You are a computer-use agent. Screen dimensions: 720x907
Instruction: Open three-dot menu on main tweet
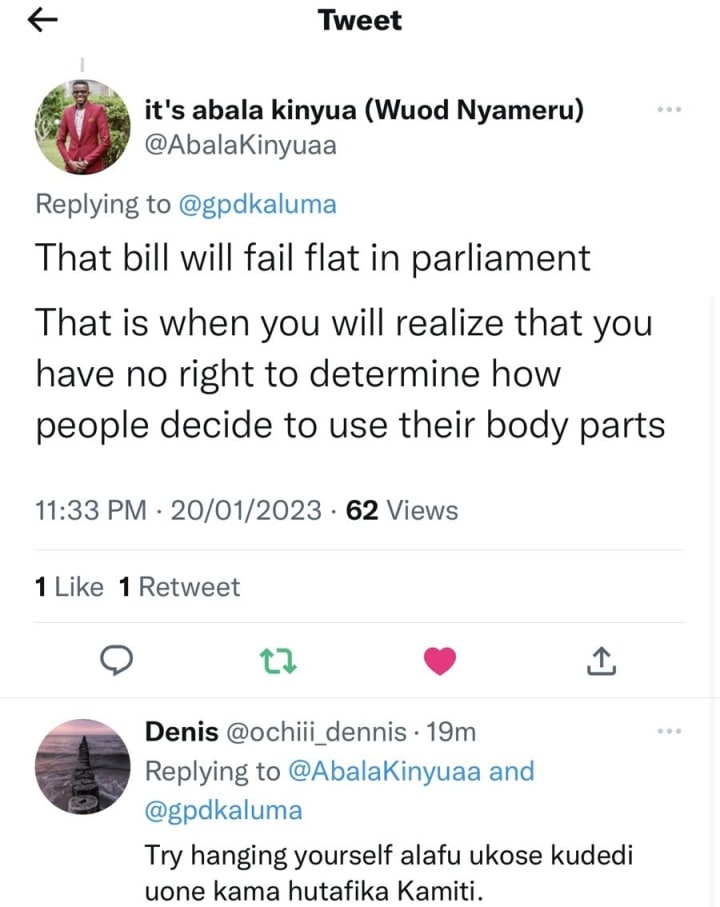670,109
